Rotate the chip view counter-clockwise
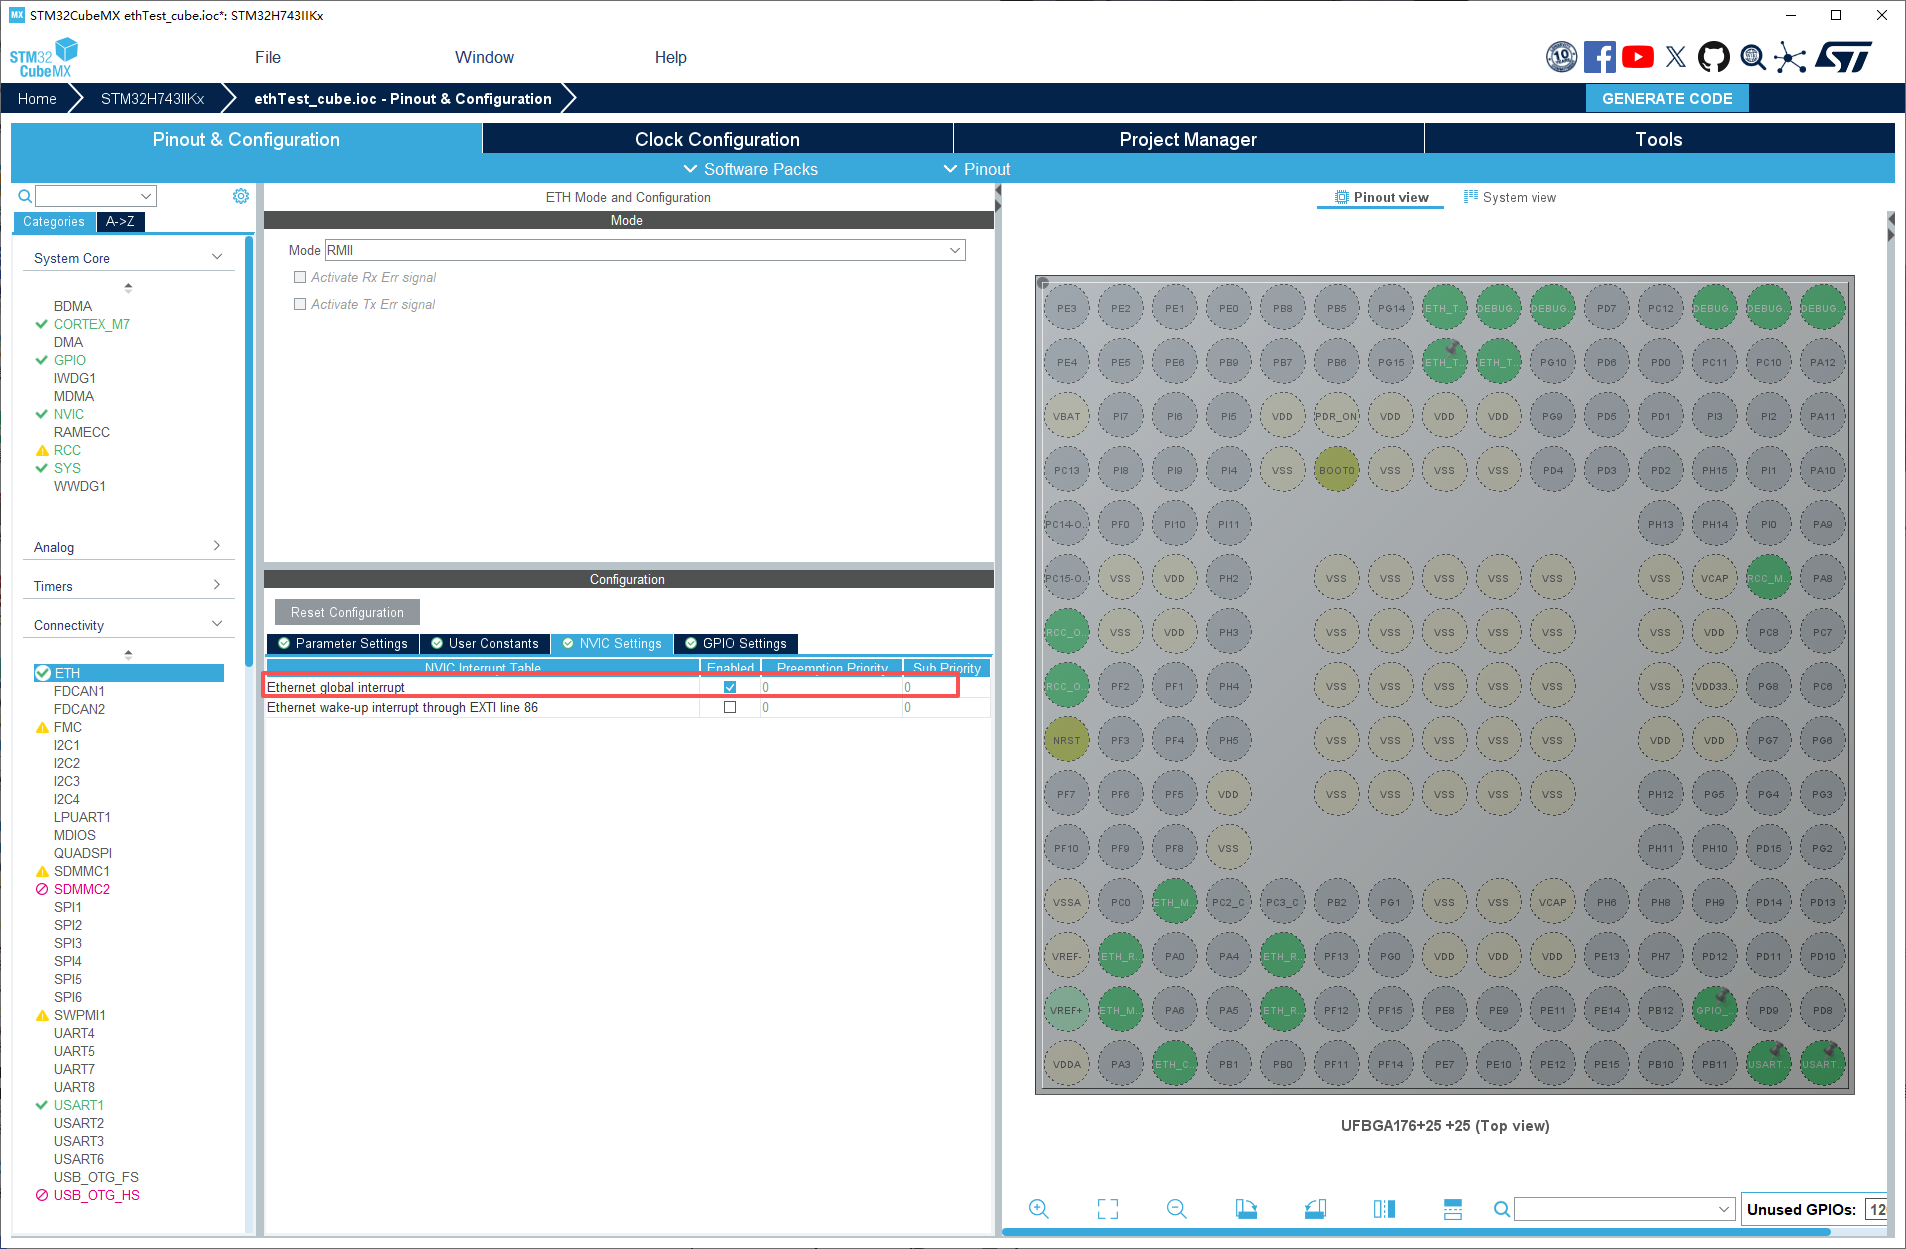The image size is (1906, 1249). point(1315,1209)
